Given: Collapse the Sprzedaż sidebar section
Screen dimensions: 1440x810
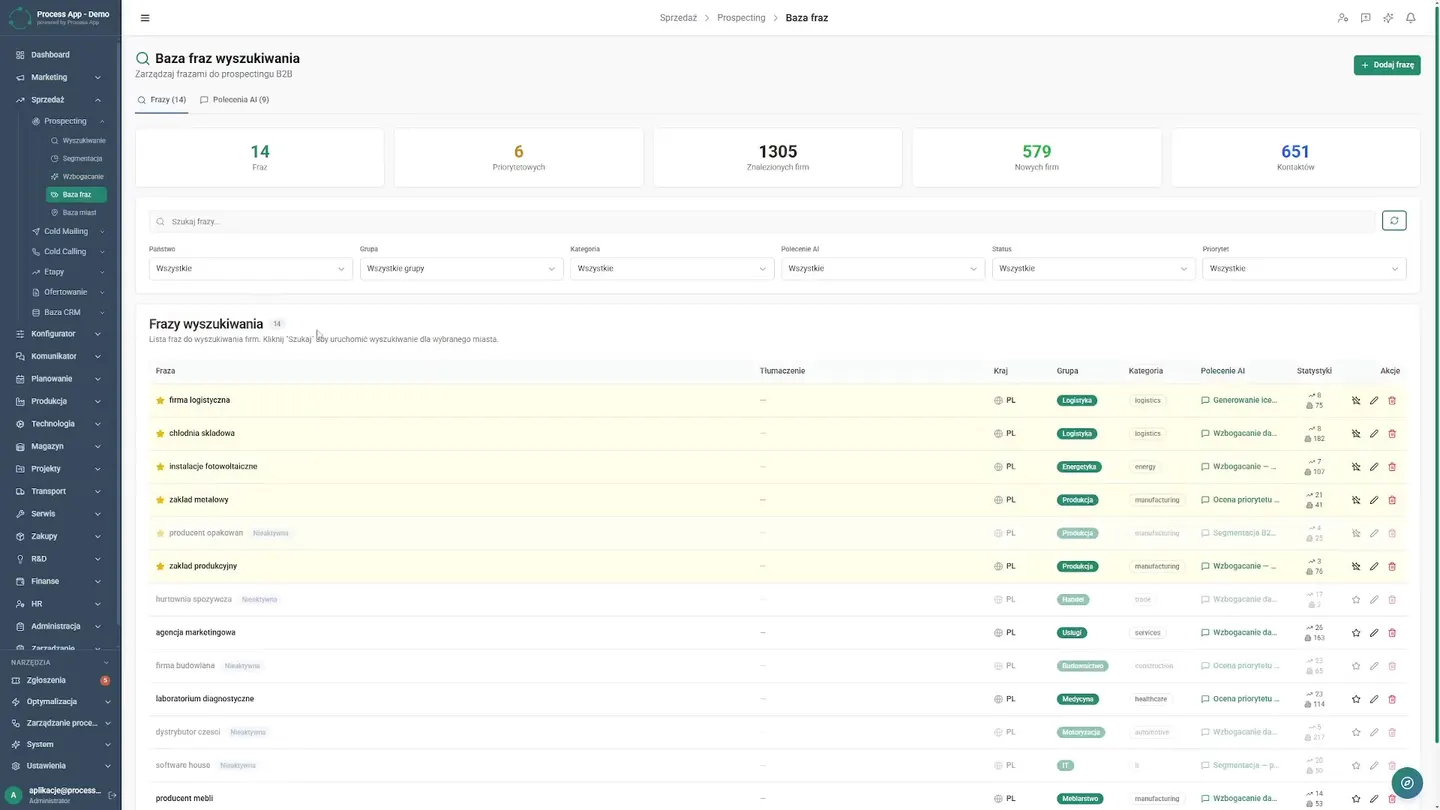Looking at the screenshot, I should coord(59,100).
